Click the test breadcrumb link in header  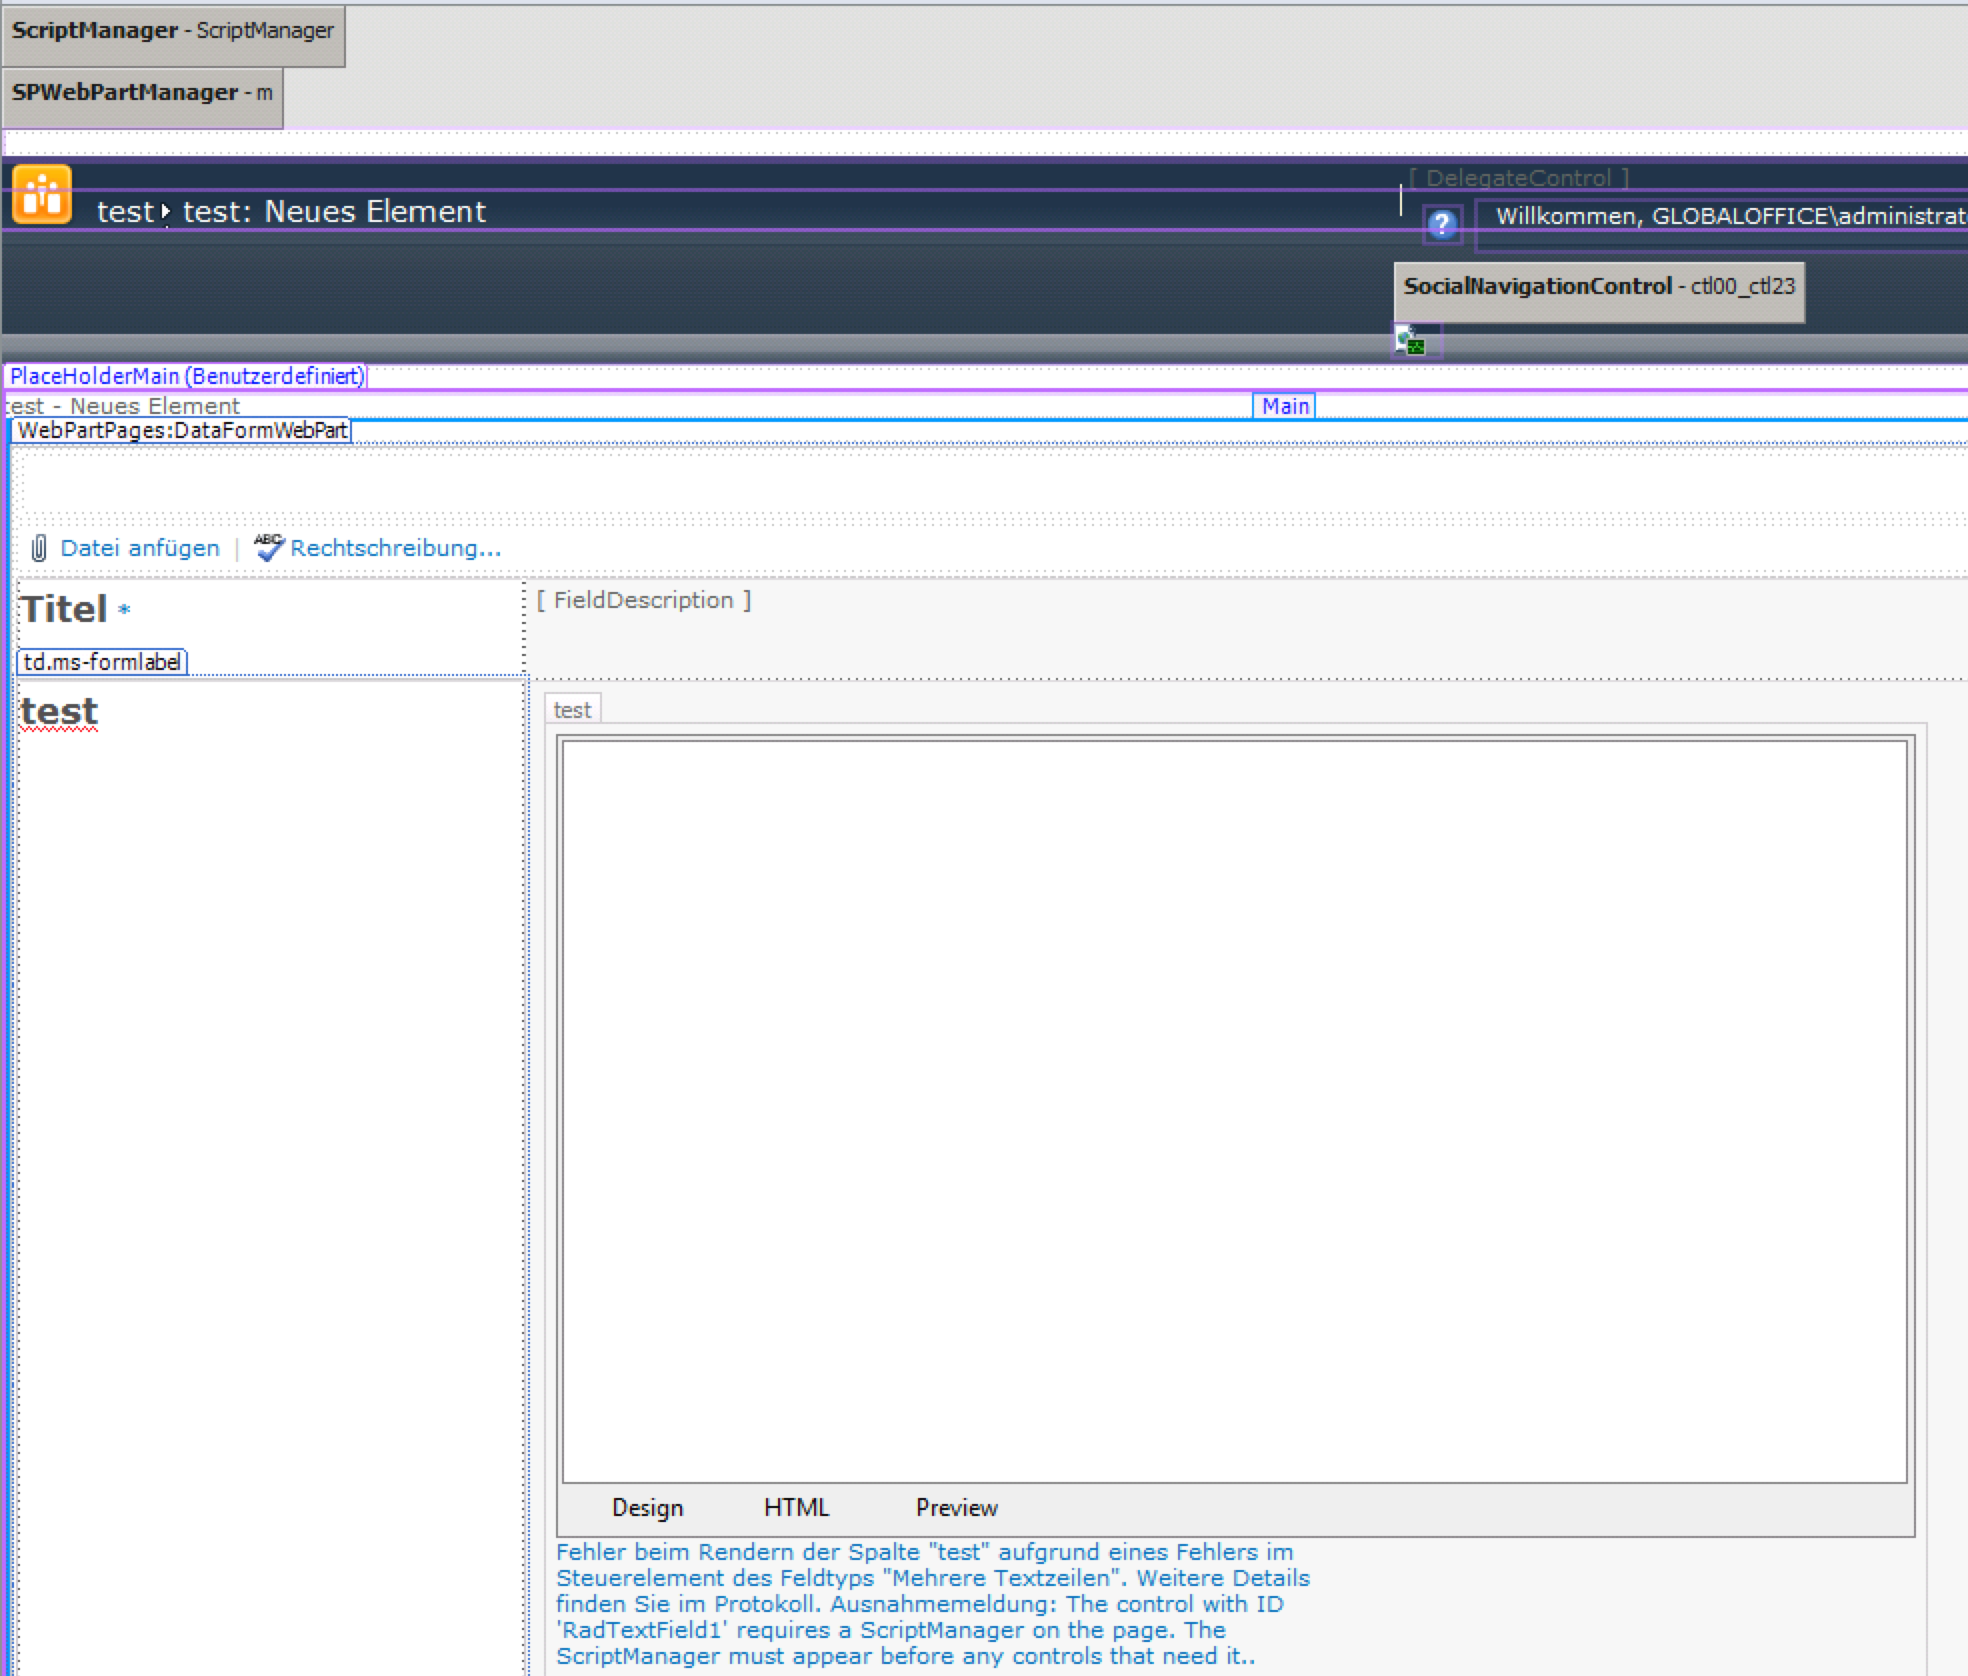(125, 212)
